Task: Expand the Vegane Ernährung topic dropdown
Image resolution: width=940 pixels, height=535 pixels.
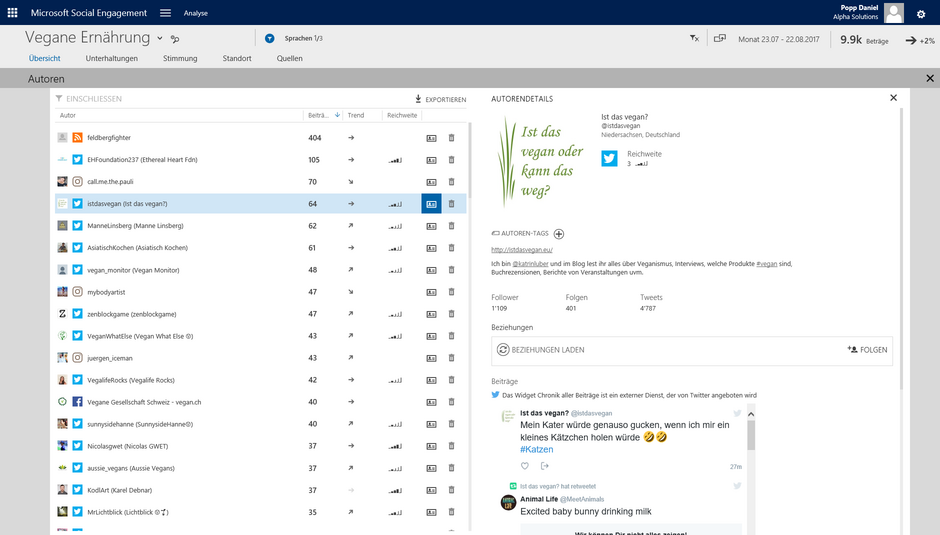Action: click(159, 38)
